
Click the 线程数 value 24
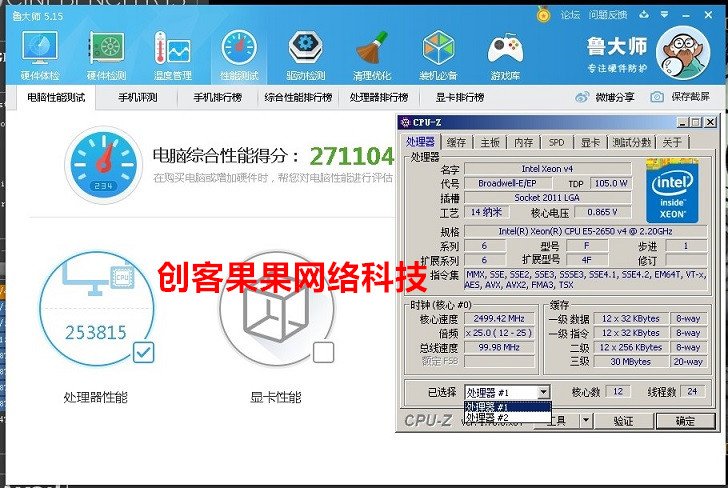coord(692,391)
